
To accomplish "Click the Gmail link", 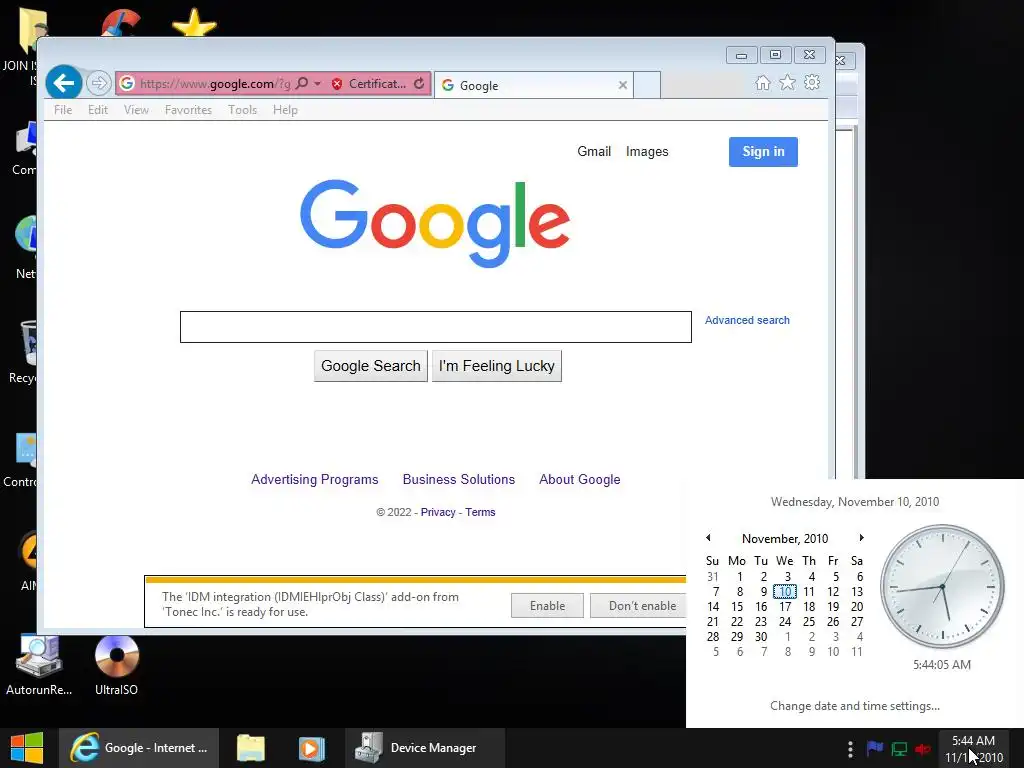I will point(594,152).
